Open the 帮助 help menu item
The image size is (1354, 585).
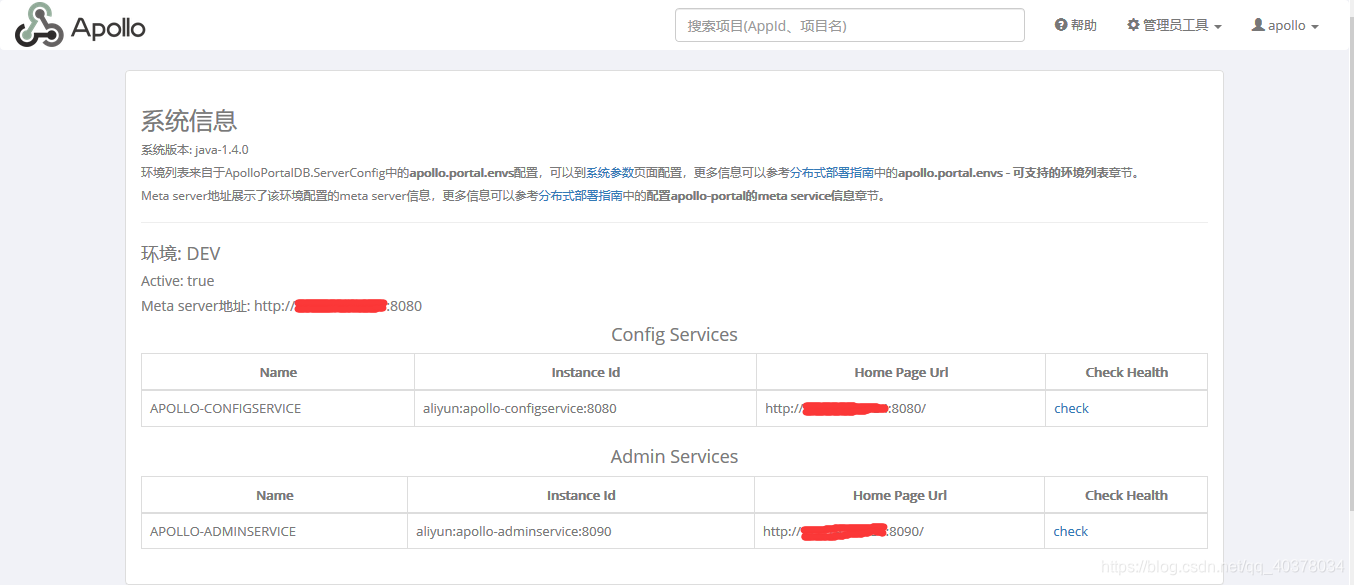click(1076, 25)
